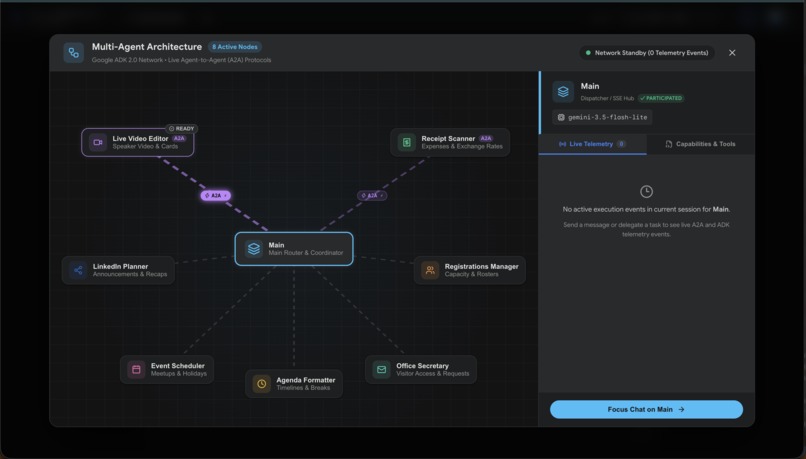Click the Registrations Manager people icon
The width and height of the screenshot is (806, 459).
pyautogui.click(x=430, y=270)
